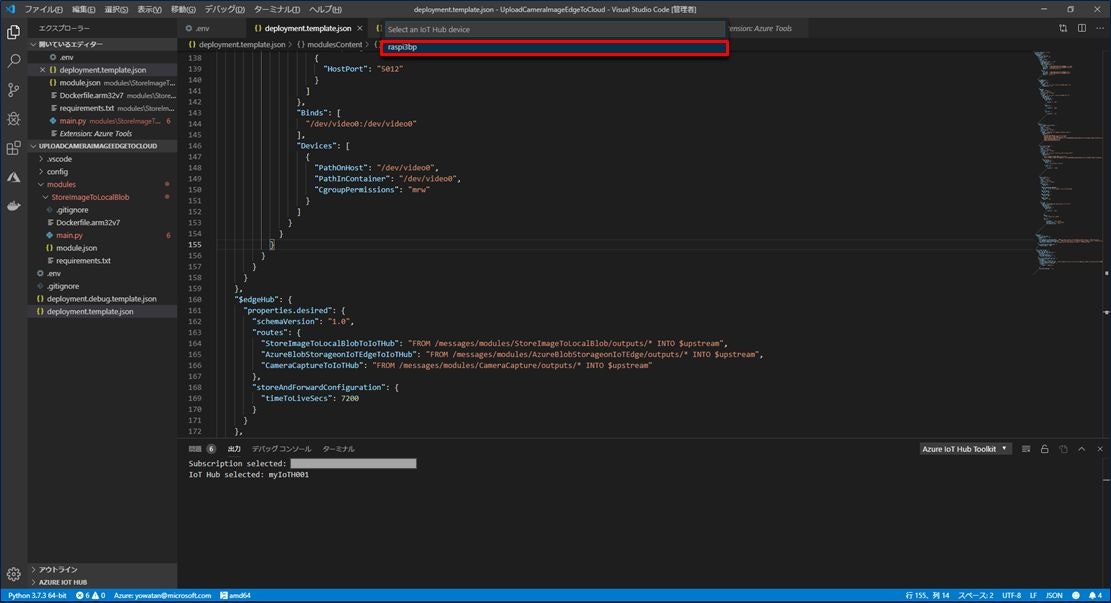The height and width of the screenshot is (603, 1111).
Task: Open the Debug view in the activity bar
Action: [13, 118]
